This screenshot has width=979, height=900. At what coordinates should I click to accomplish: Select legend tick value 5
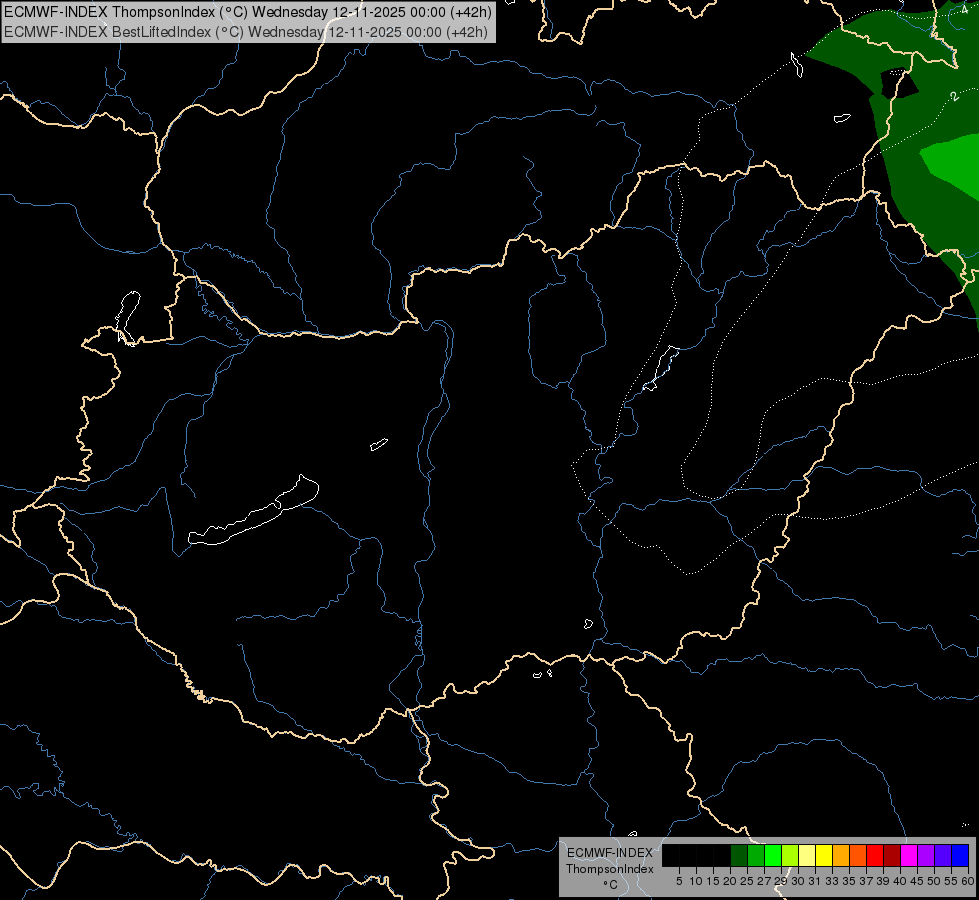679,881
